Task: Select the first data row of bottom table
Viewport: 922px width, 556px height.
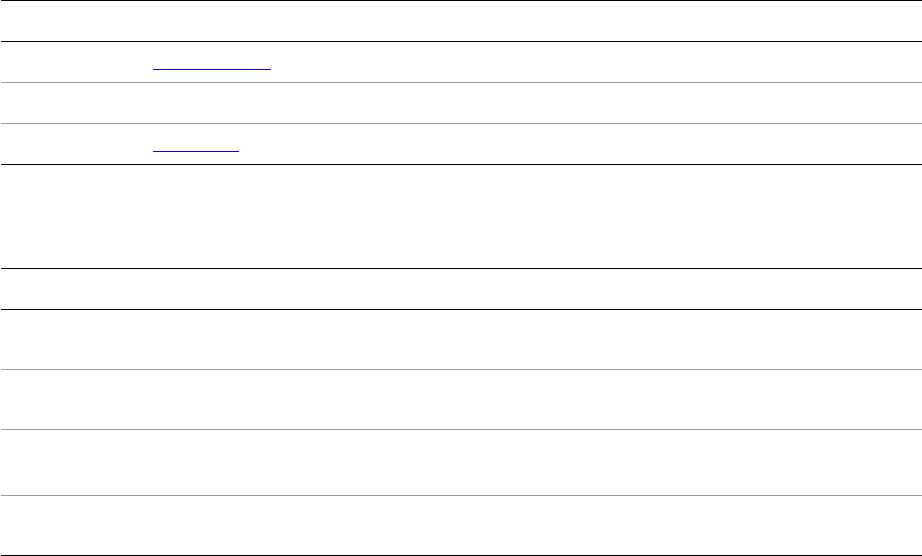Action: (460, 339)
